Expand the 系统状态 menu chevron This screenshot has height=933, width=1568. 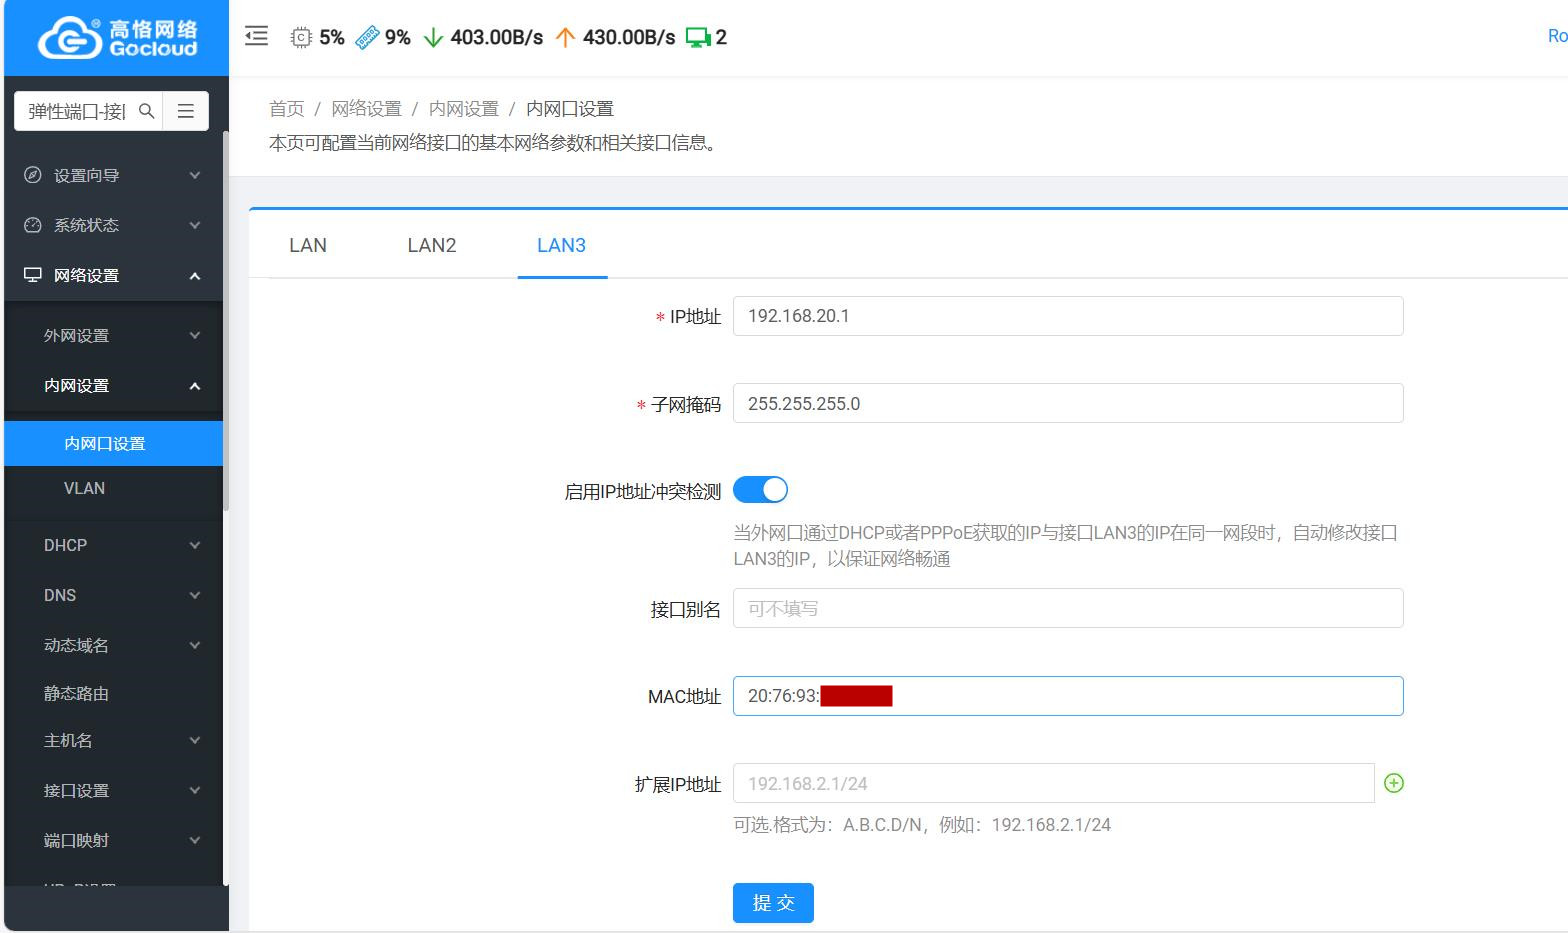tap(195, 225)
